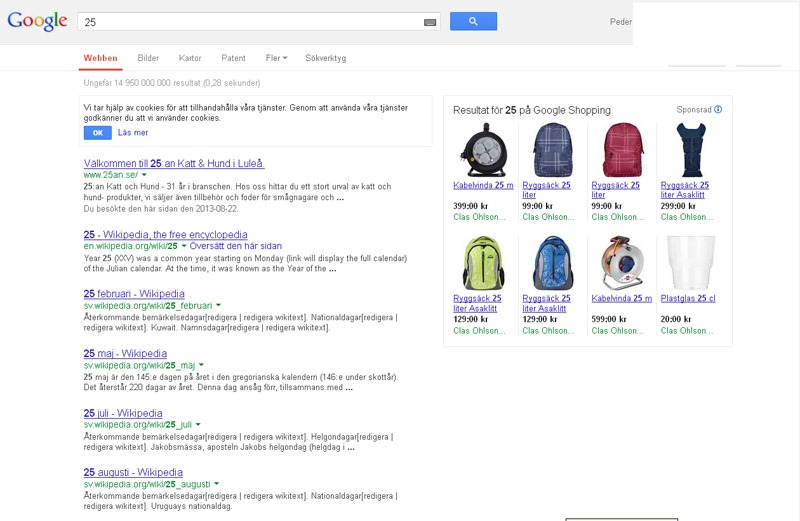Screen dimensions: 800x521
Task: Switch to the Kartor tab
Action: point(190,58)
